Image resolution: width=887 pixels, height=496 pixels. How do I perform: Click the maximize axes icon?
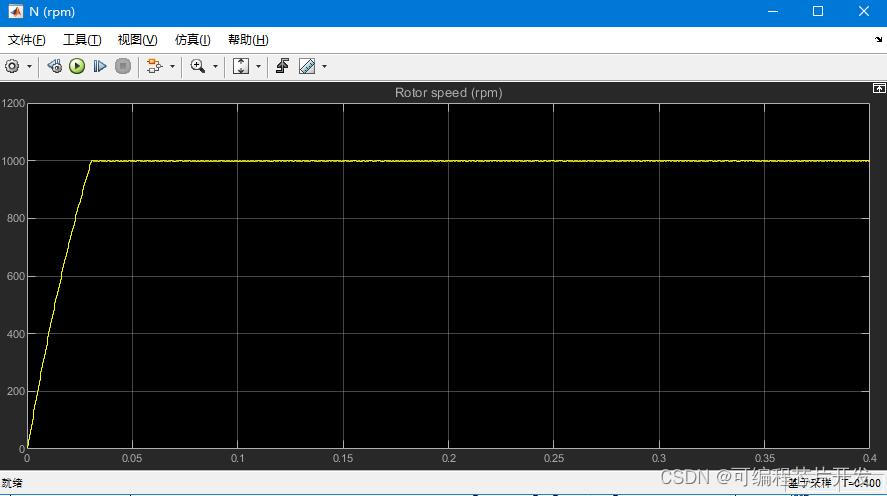click(879, 88)
